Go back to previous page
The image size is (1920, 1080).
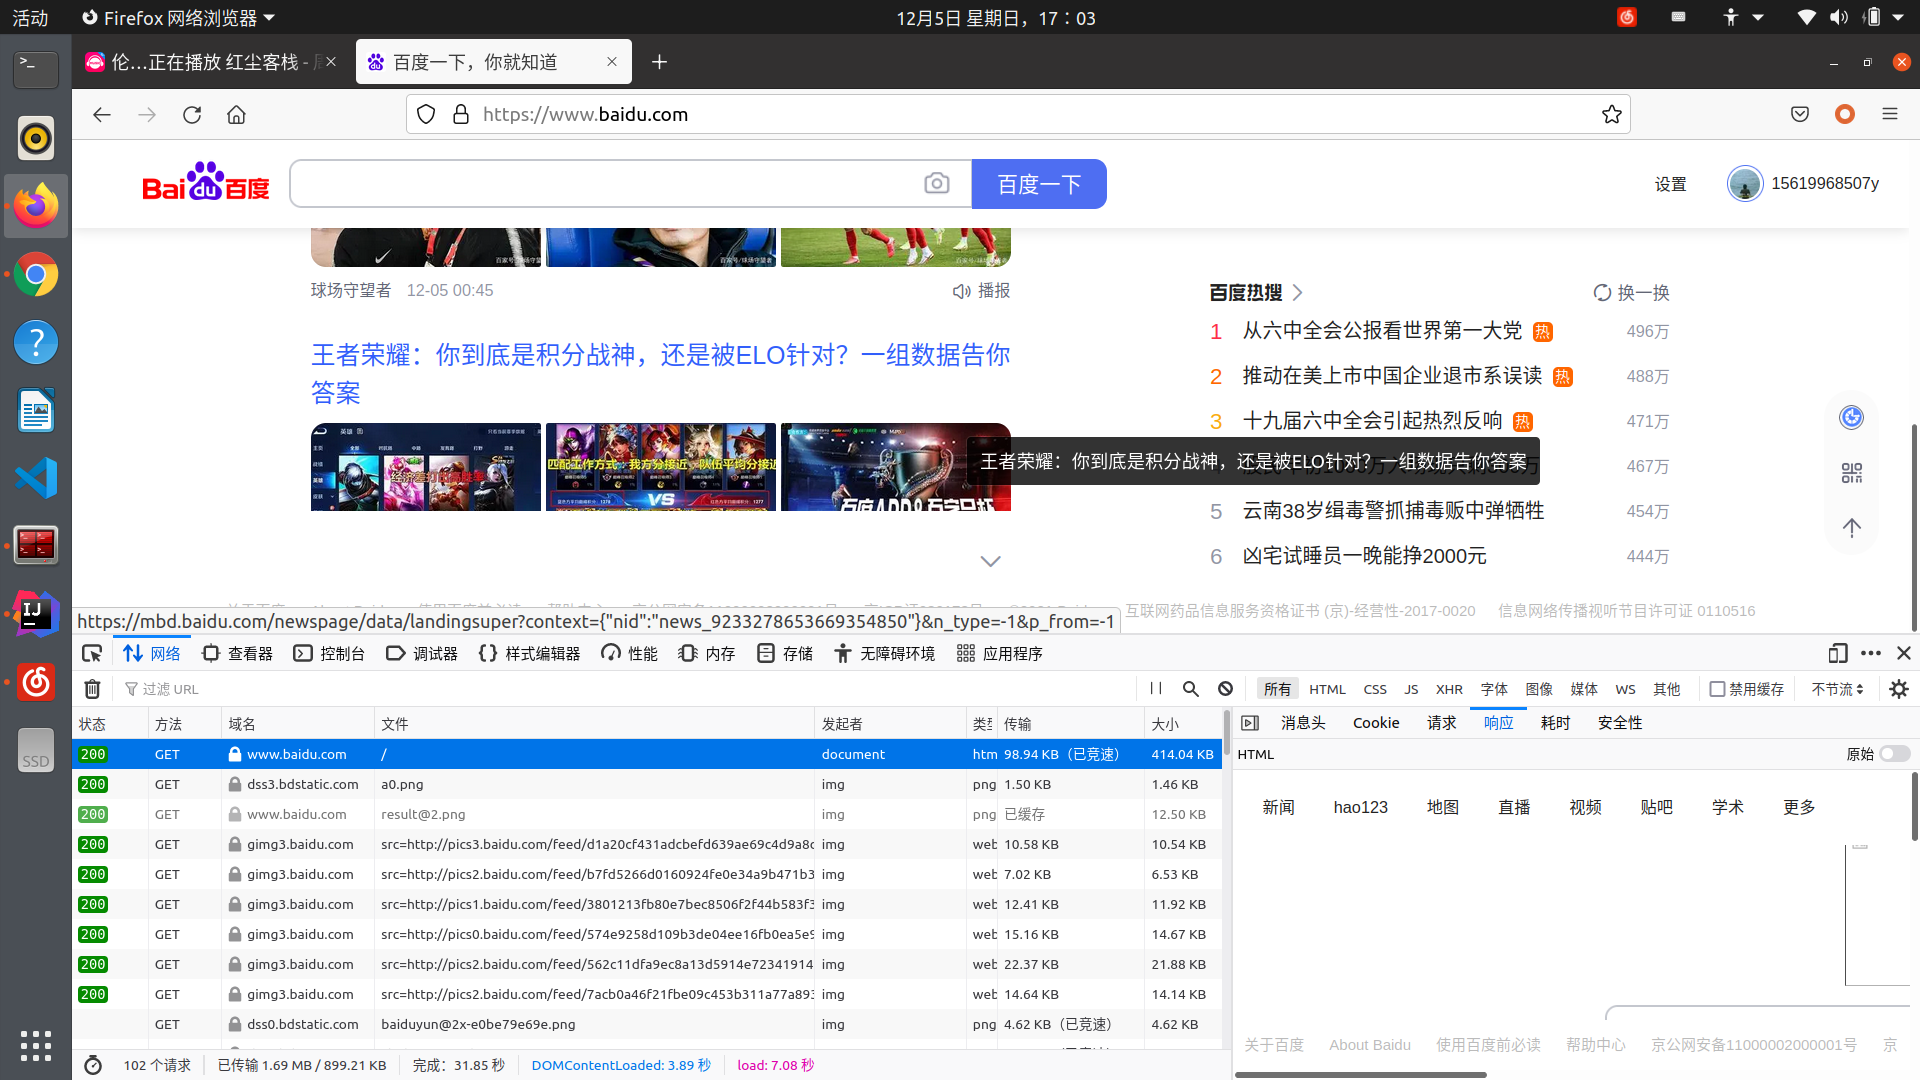pos(102,115)
